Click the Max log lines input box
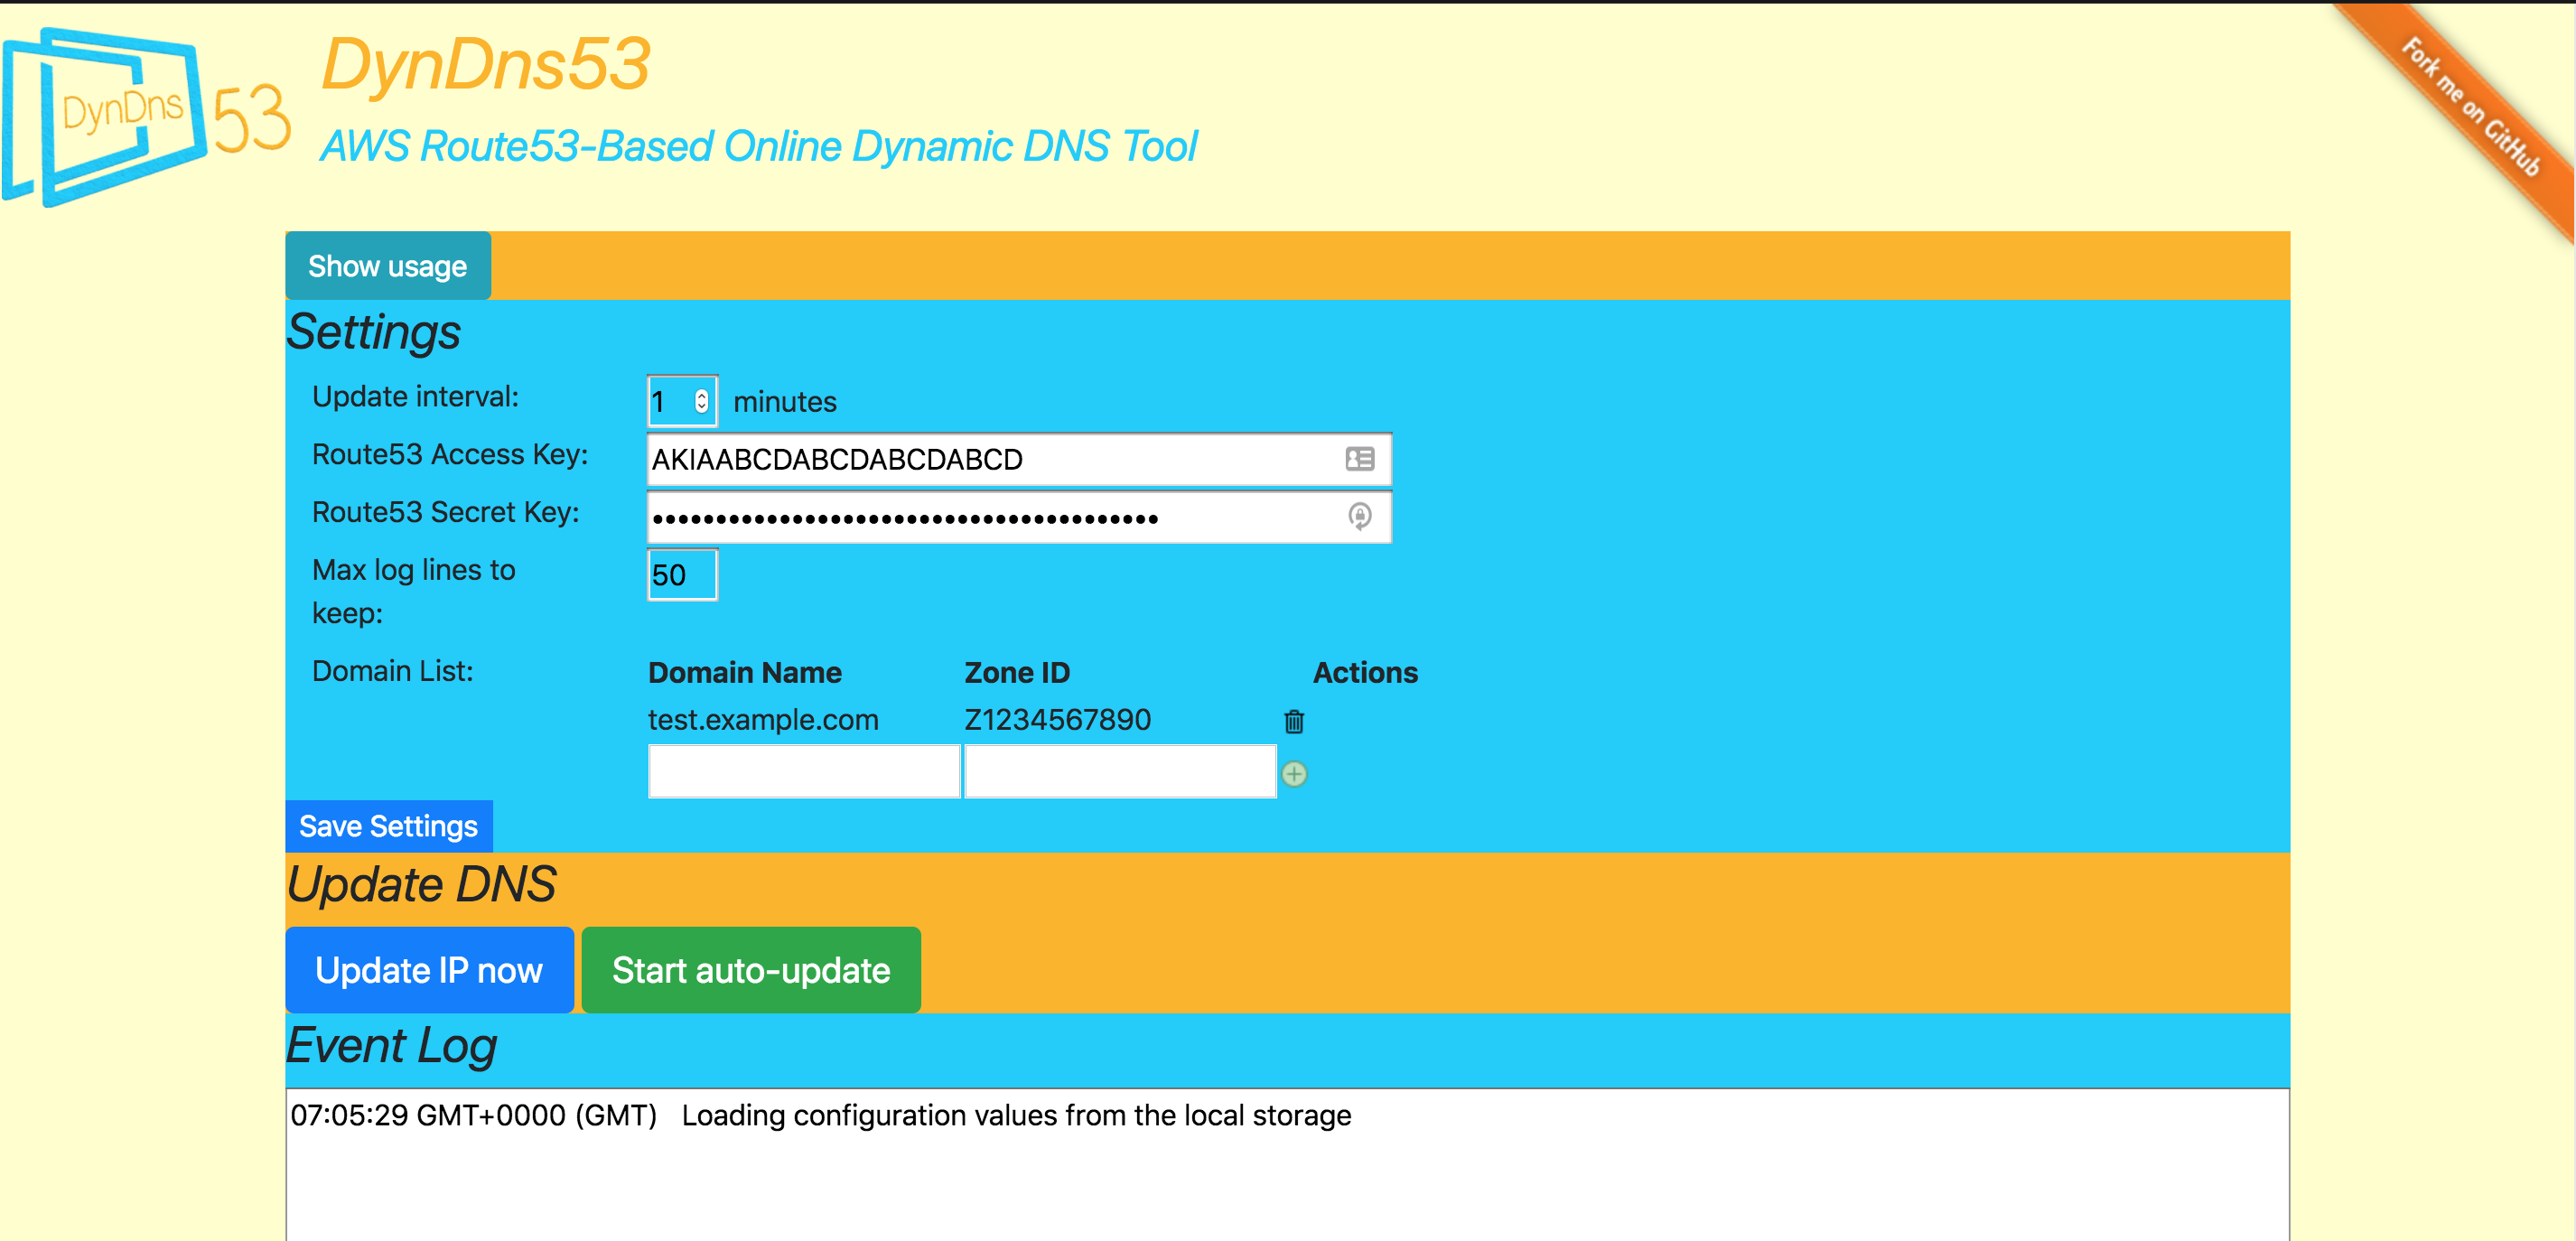 click(682, 575)
